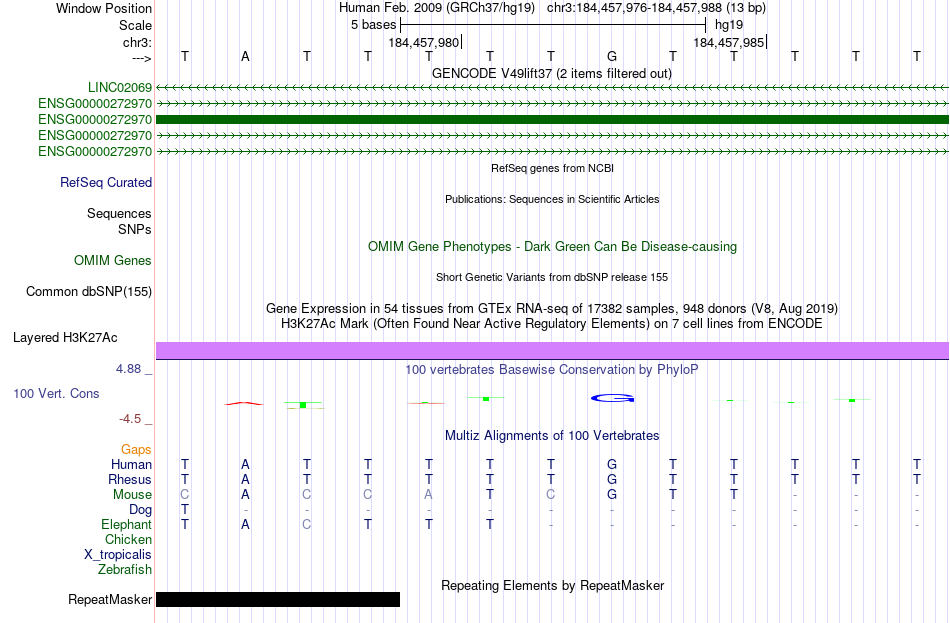The height and width of the screenshot is (623, 950).
Task: Click the OMIM Genes track label
Action: click(113, 261)
